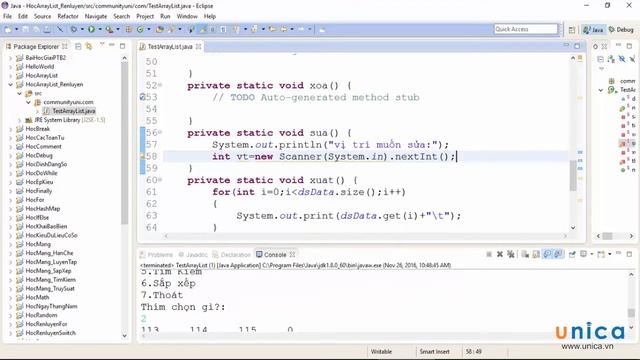Fold the xoa() method at line 52
This screenshot has width=640, height=360.
click(x=160, y=85)
